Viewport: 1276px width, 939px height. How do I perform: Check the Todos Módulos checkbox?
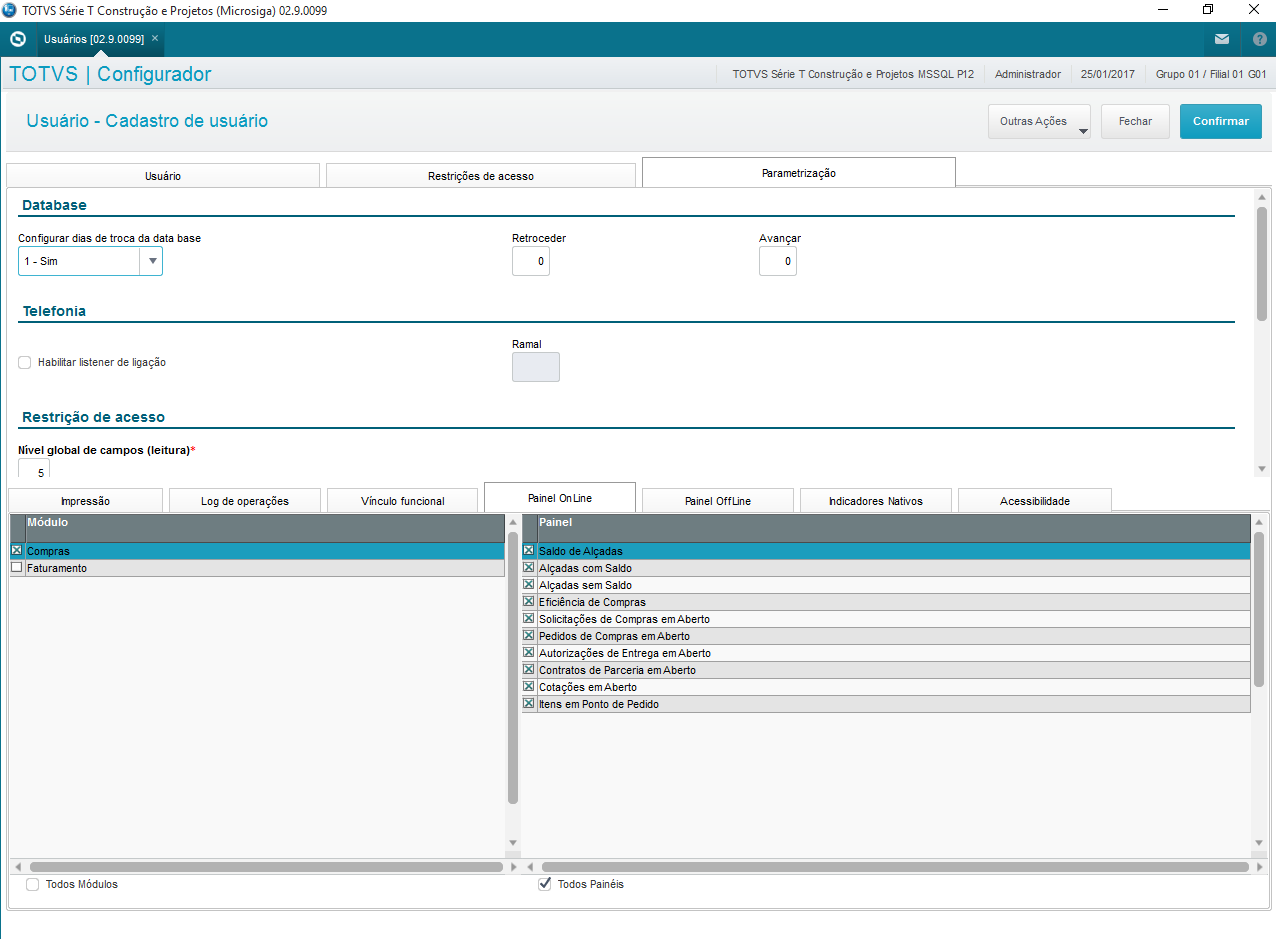(33, 884)
